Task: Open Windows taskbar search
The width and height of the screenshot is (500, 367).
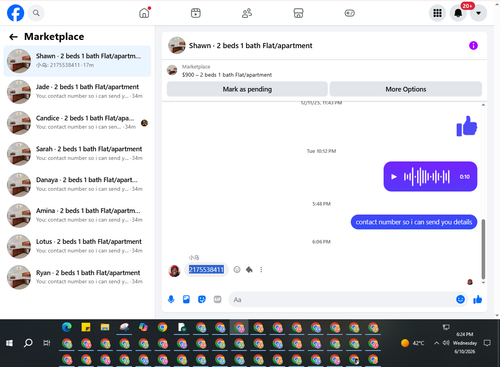Action: (28, 343)
